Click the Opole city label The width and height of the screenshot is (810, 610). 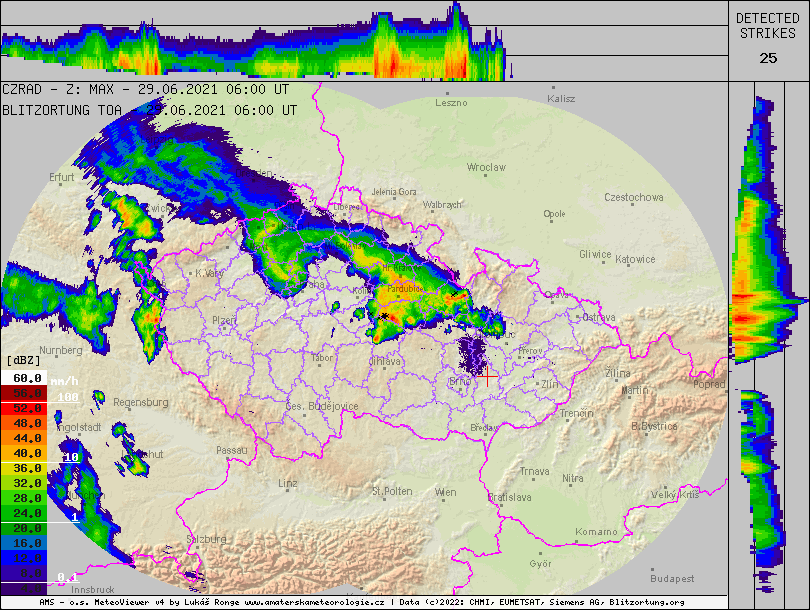(554, 214)
